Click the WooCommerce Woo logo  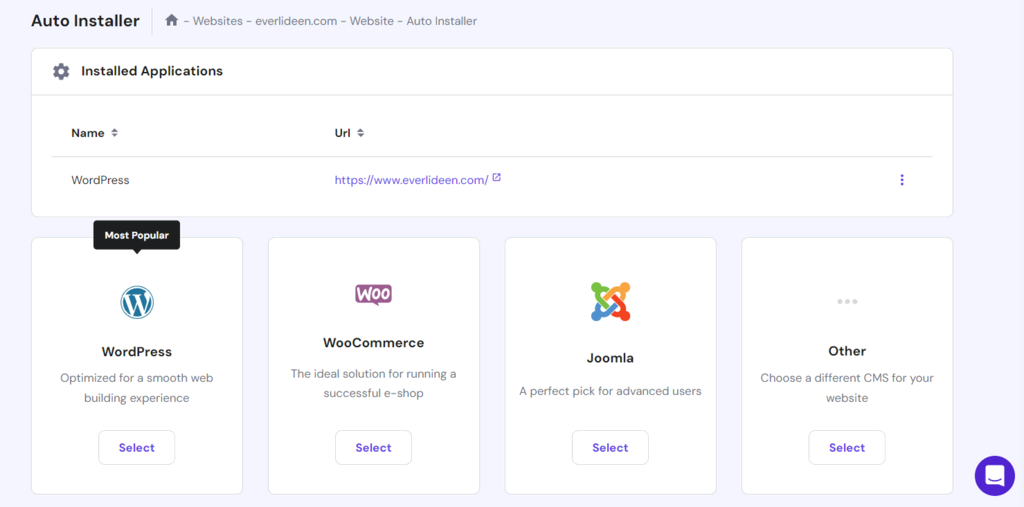tap(374, 295)
